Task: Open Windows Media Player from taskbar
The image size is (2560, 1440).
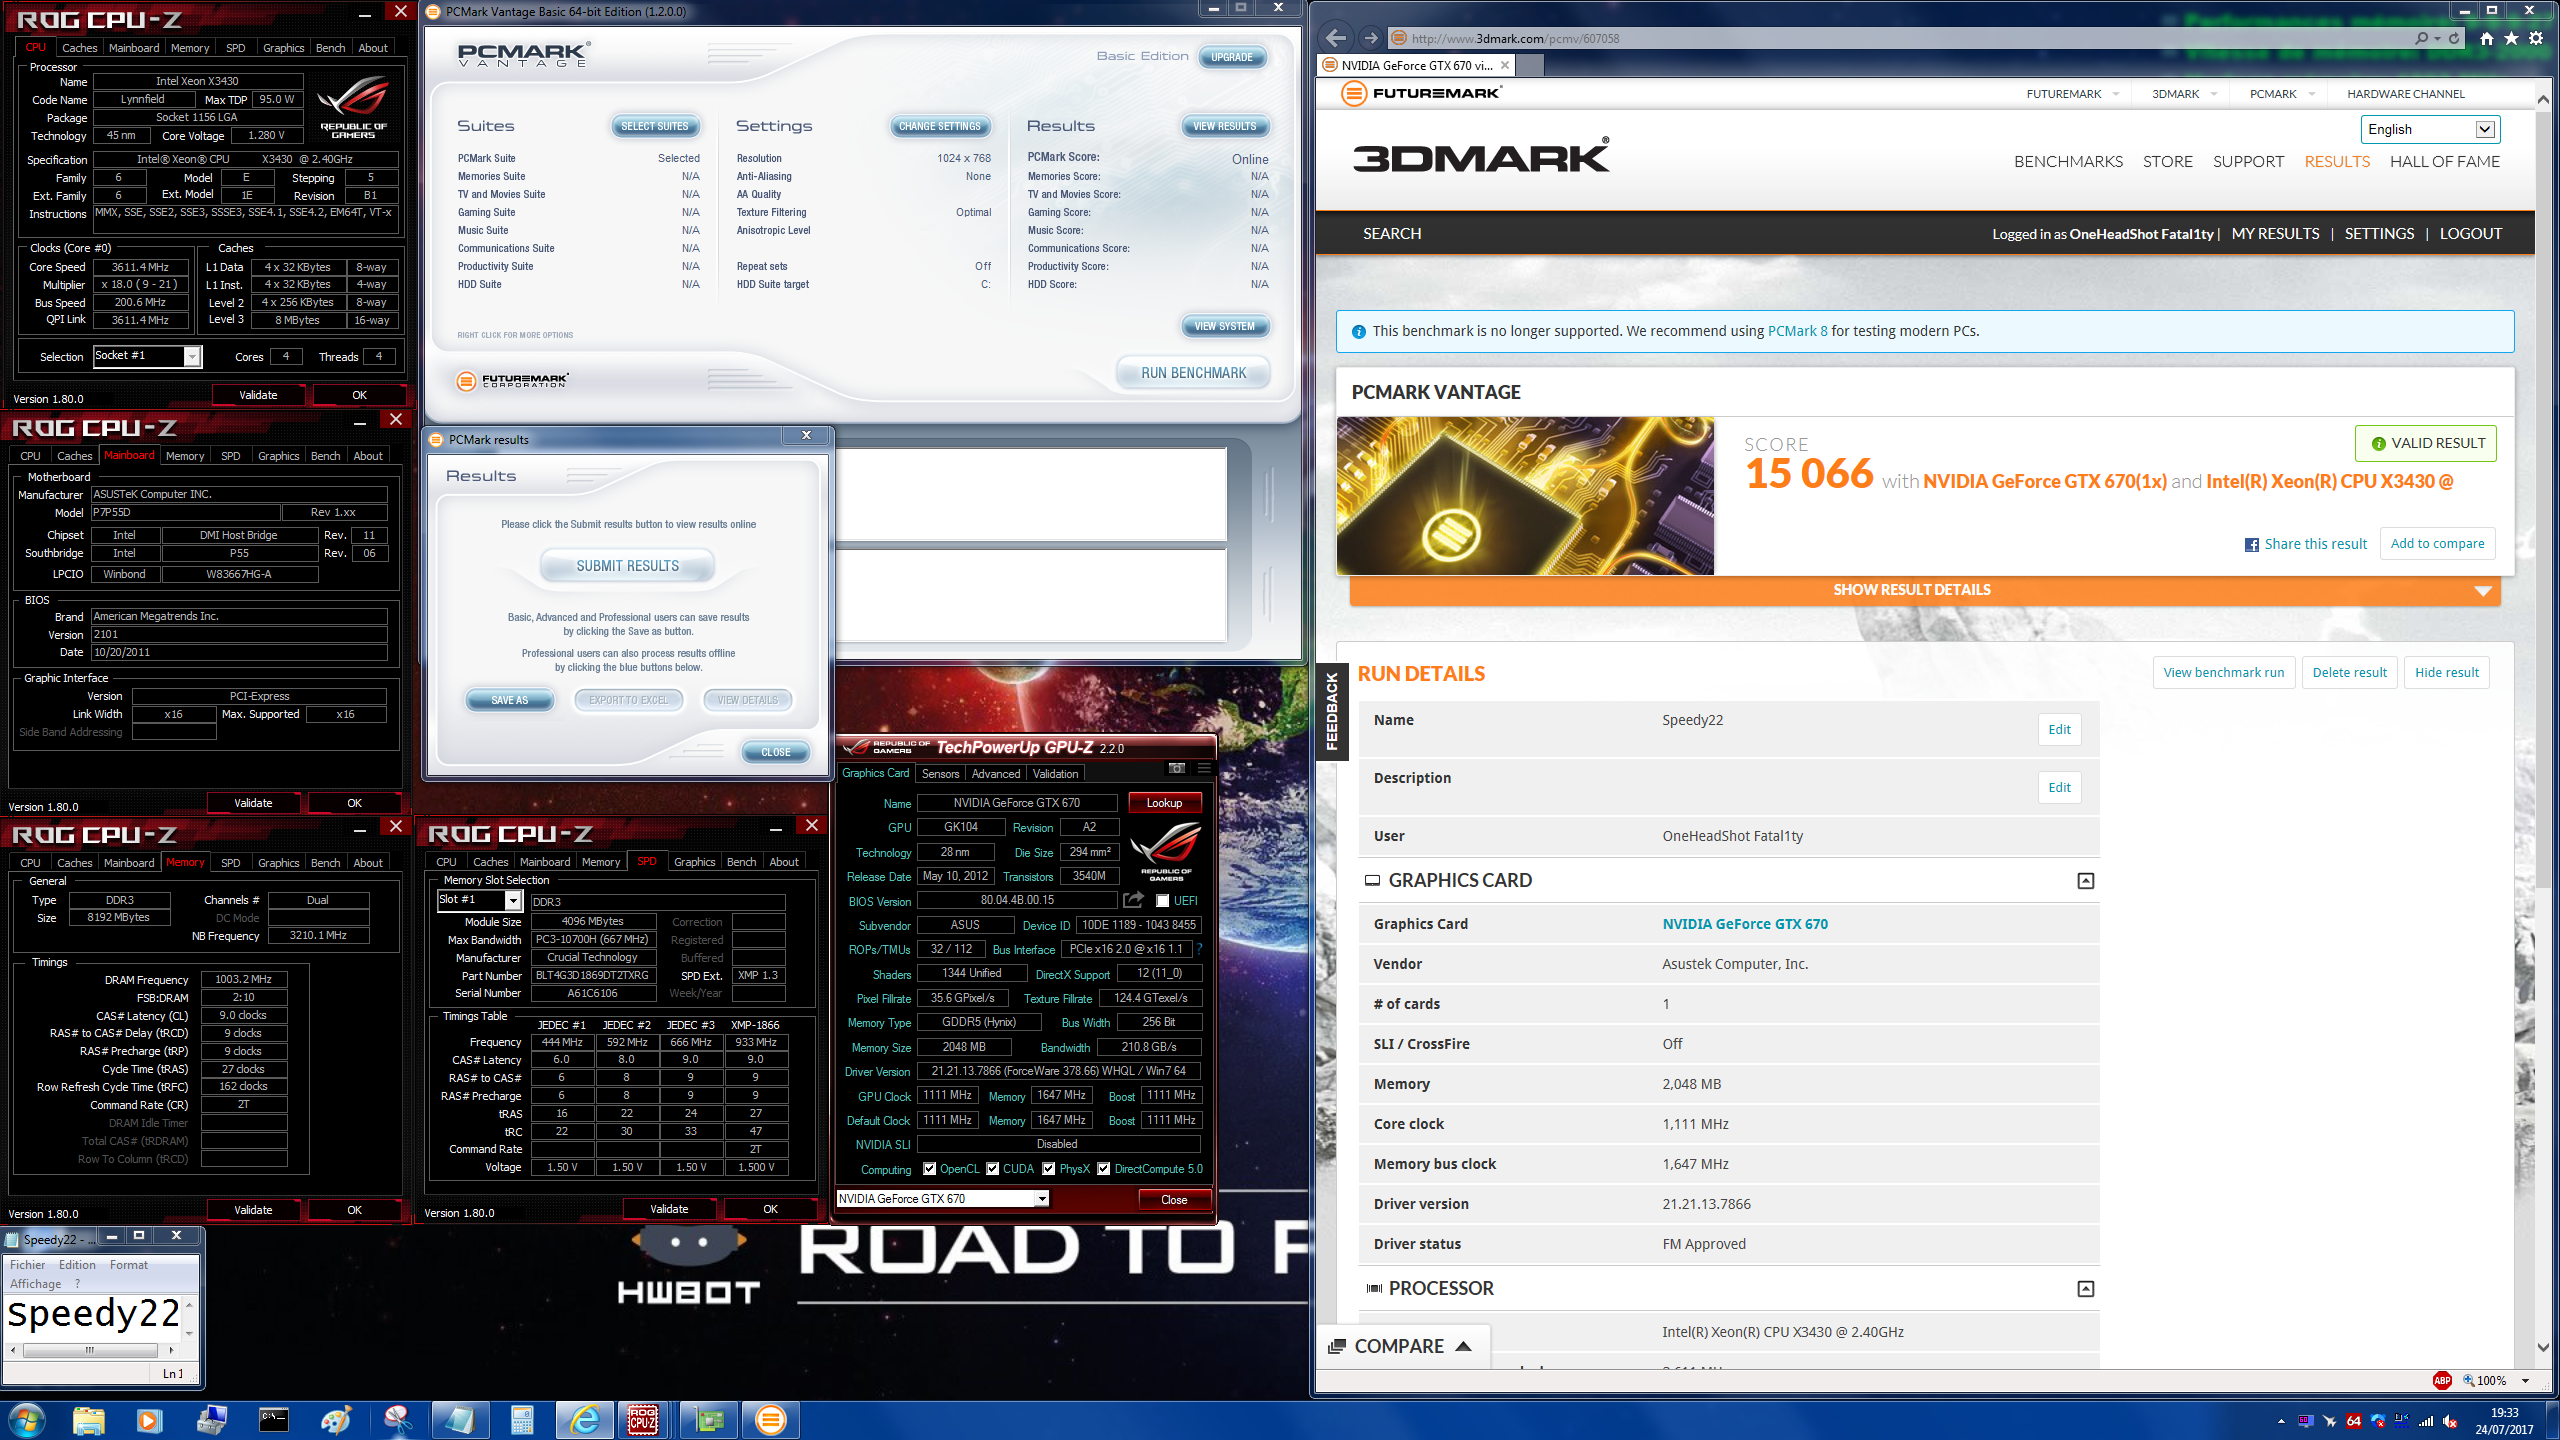Action: pyautogui.click(x=149, y=1420)
